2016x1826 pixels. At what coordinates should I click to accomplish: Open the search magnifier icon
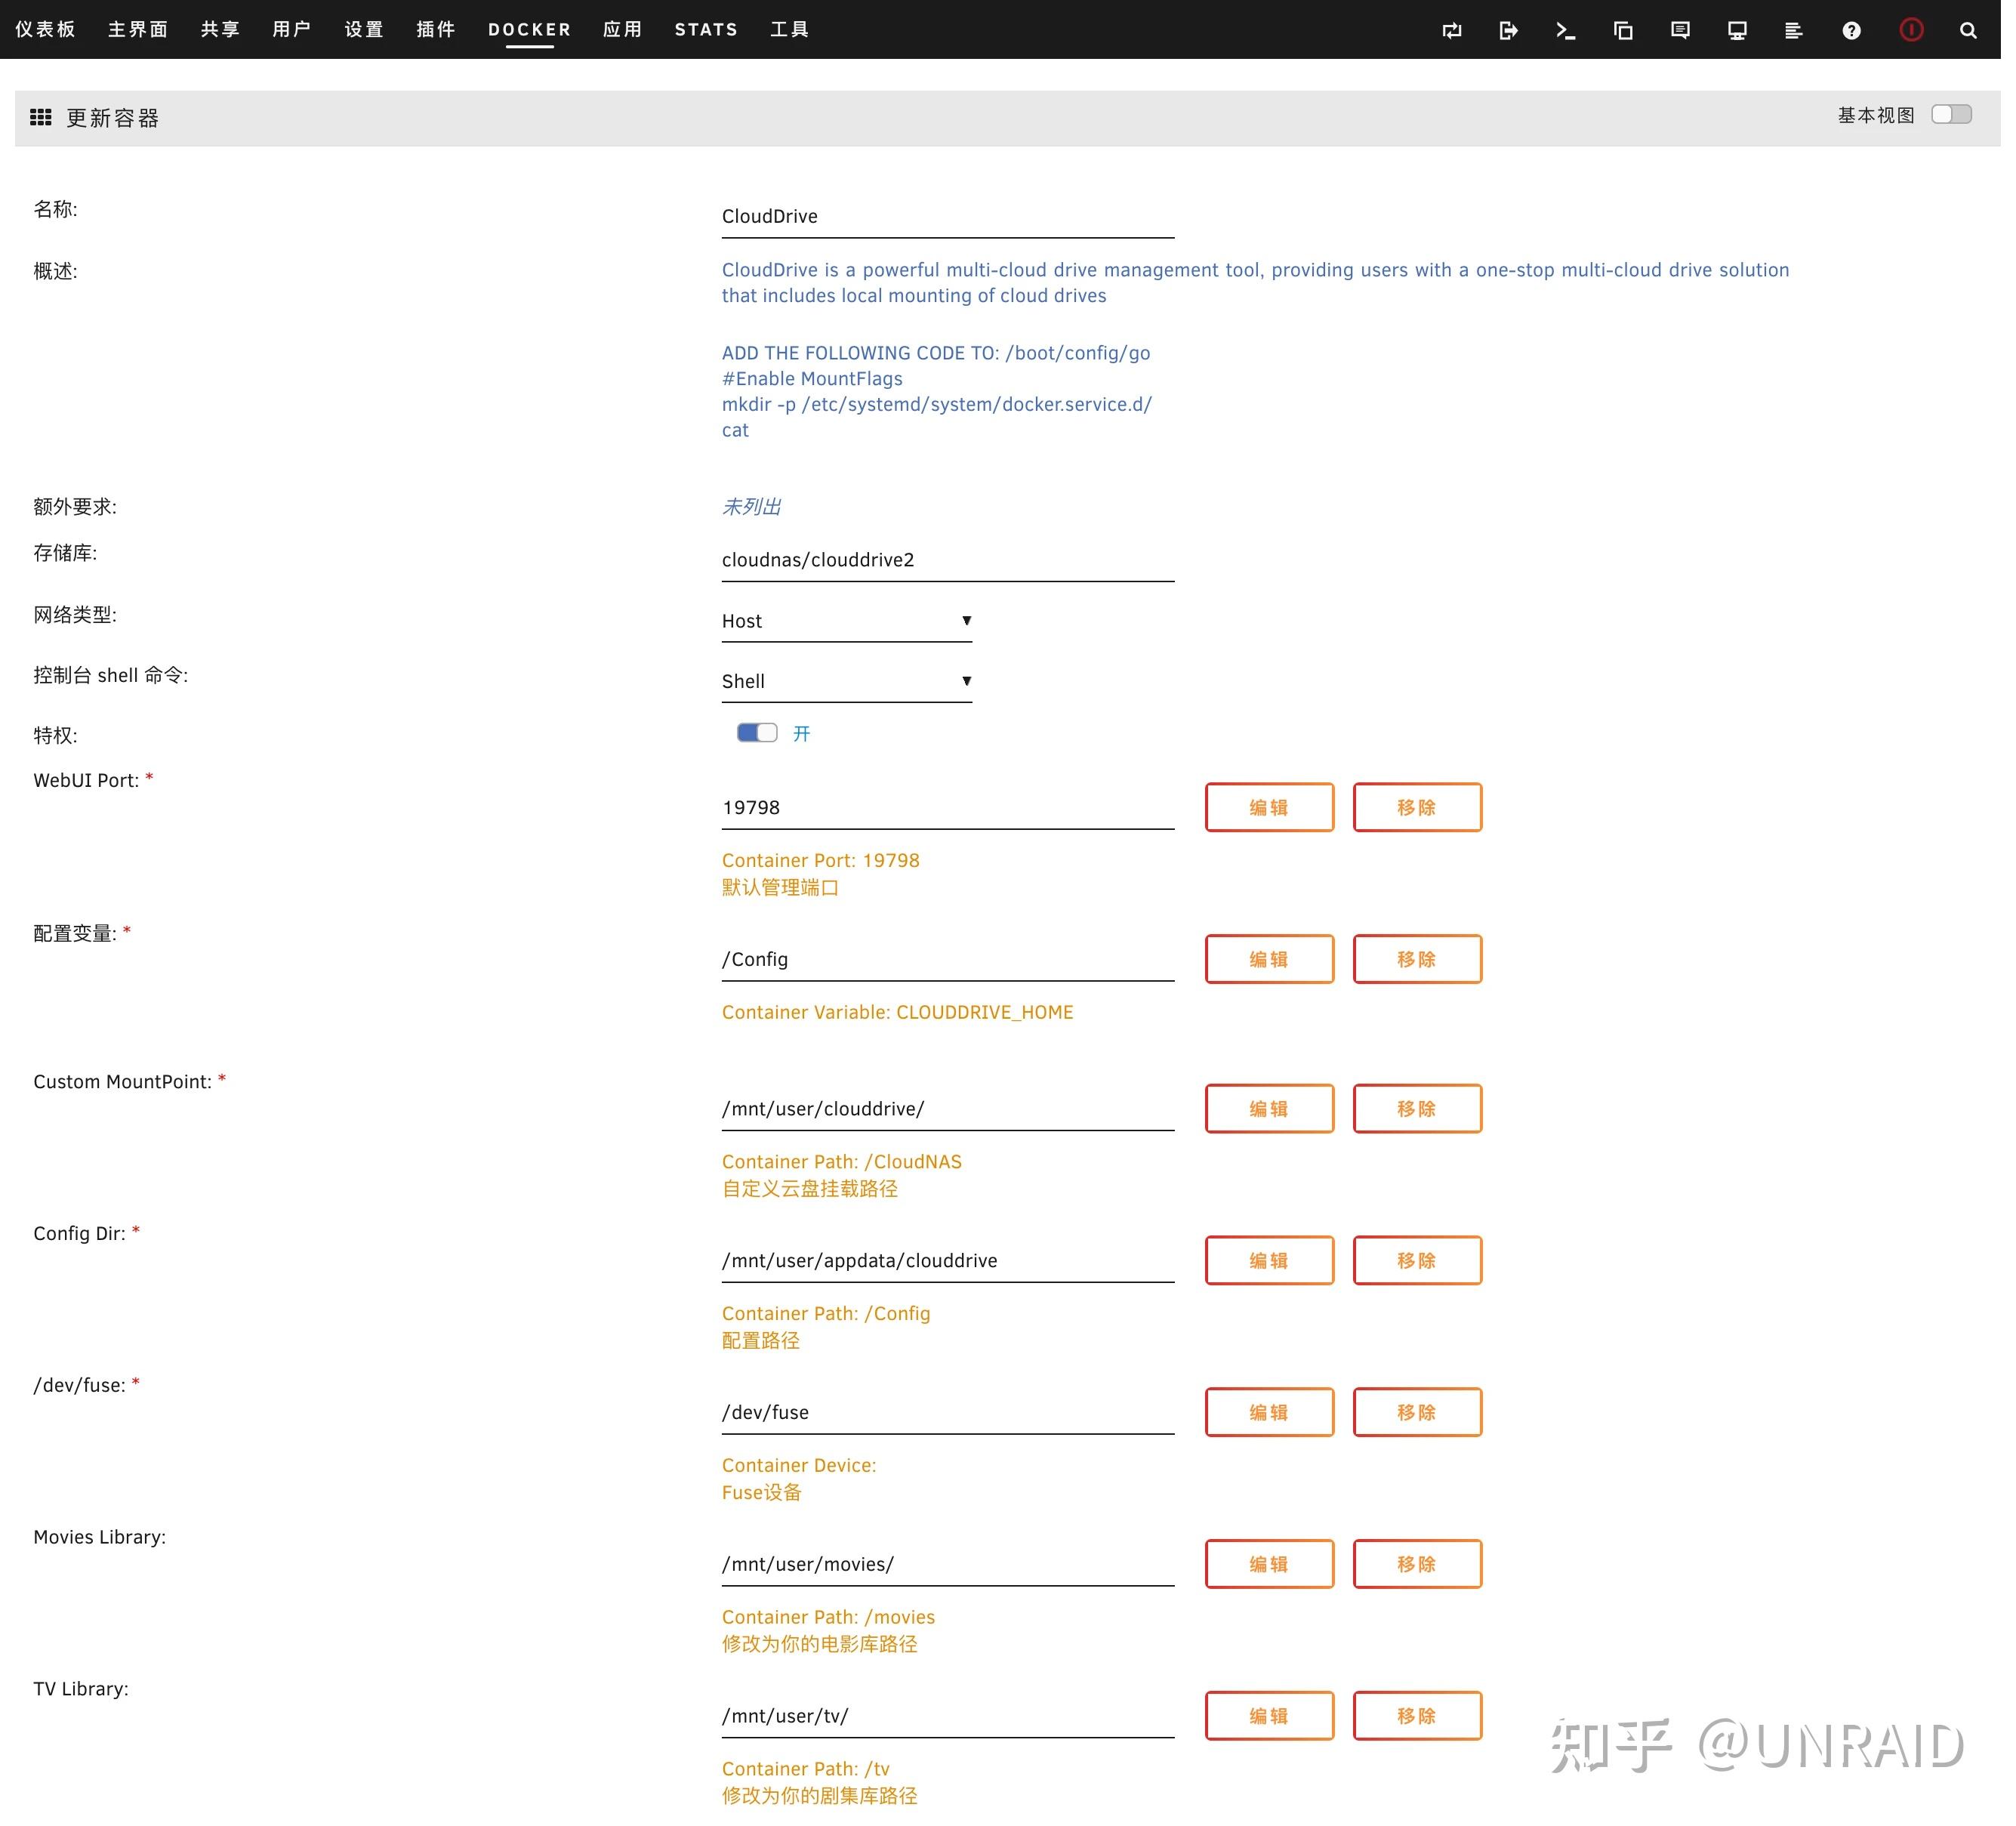1967,31
